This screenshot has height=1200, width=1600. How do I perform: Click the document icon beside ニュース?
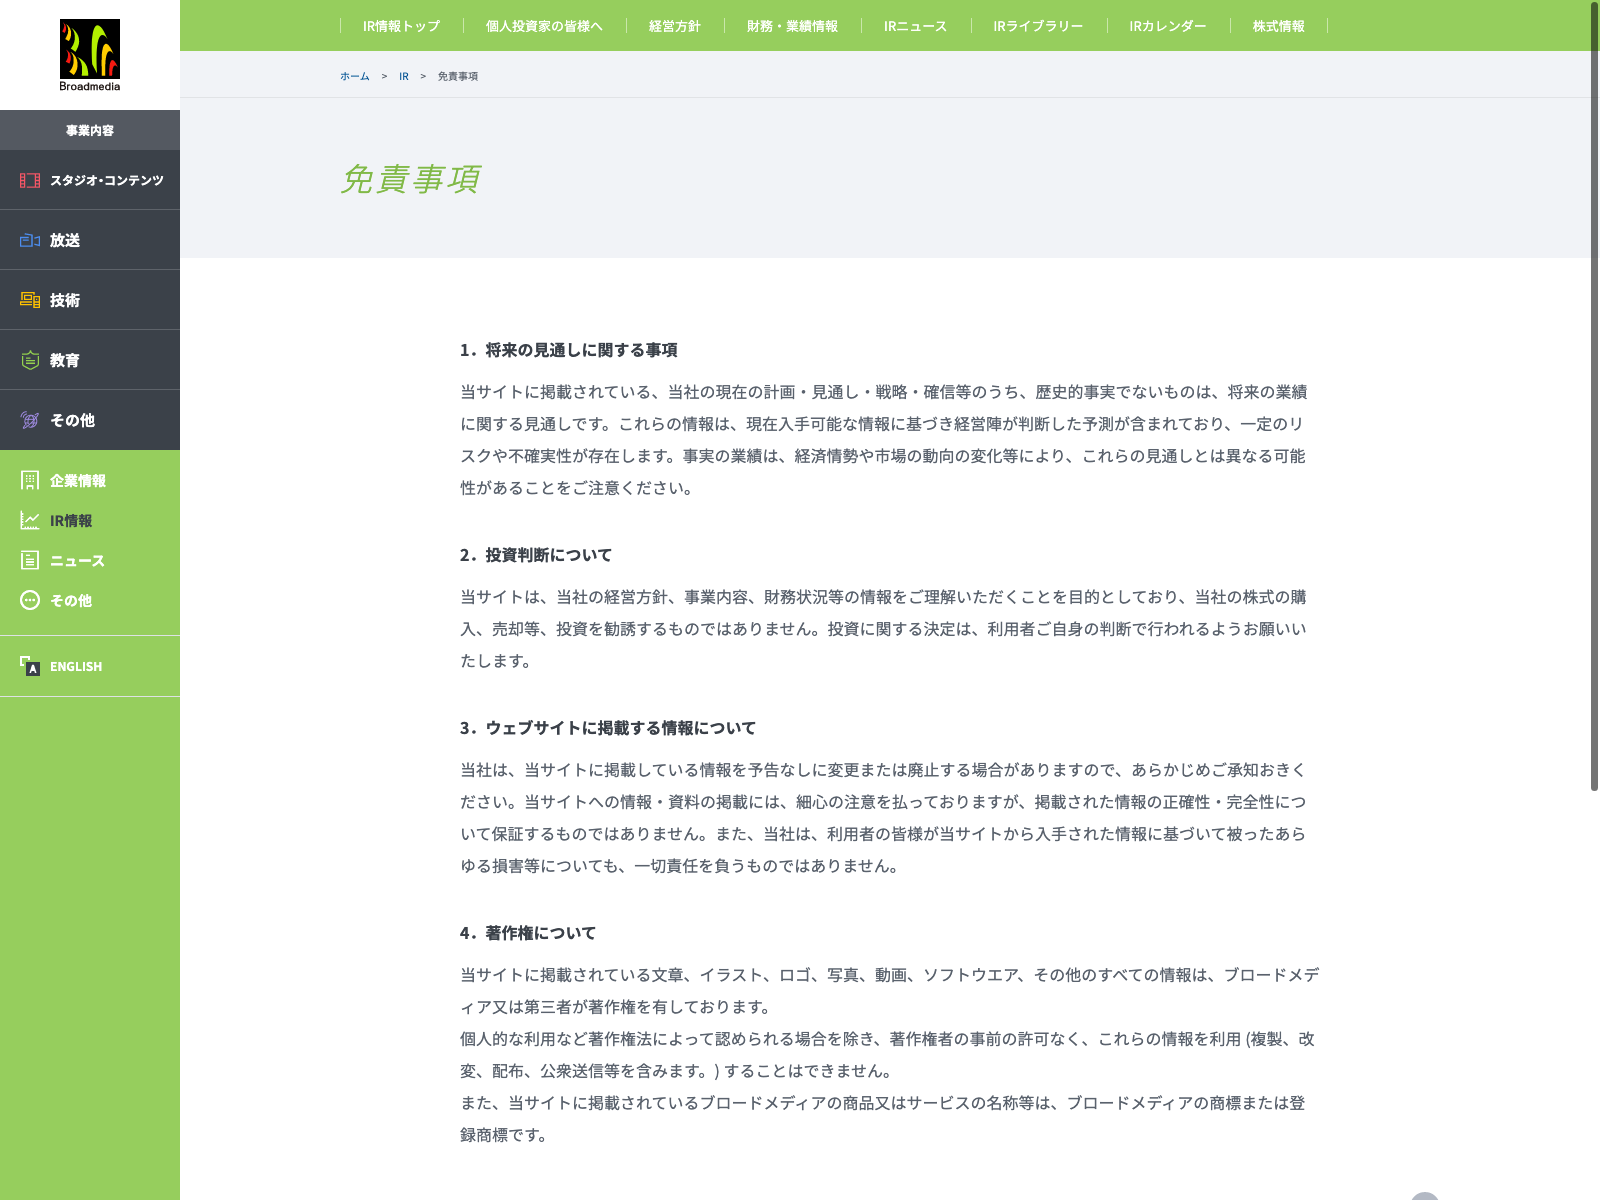click(x=30, y=561)
